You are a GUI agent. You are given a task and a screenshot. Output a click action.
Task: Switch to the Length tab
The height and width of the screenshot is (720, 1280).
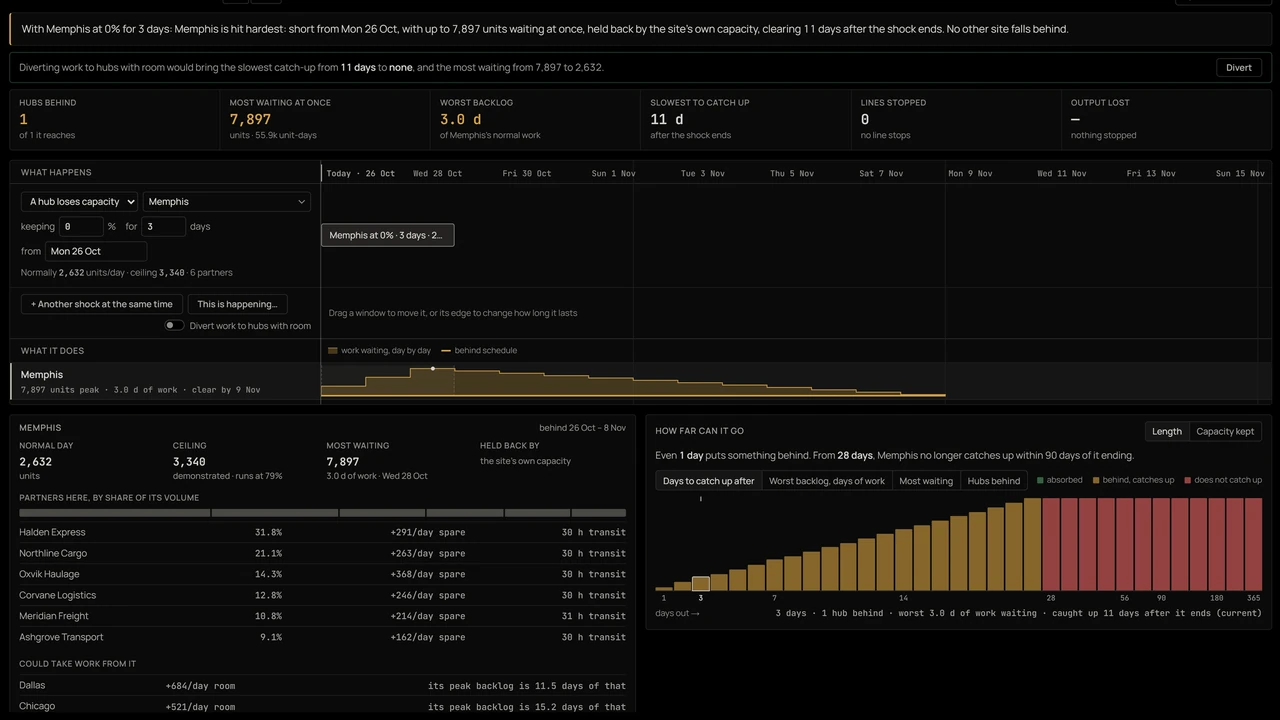click(x=1167, y=431)
